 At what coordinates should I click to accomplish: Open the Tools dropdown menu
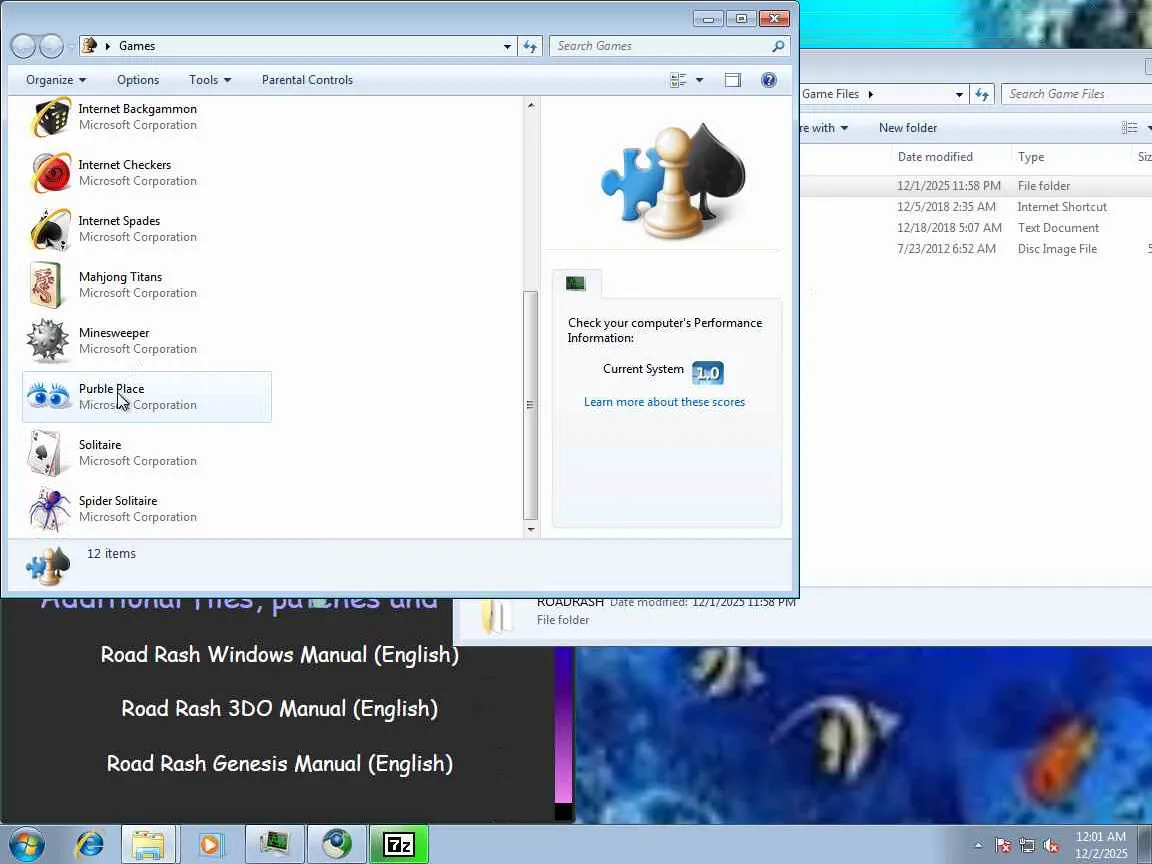(210, 80)
